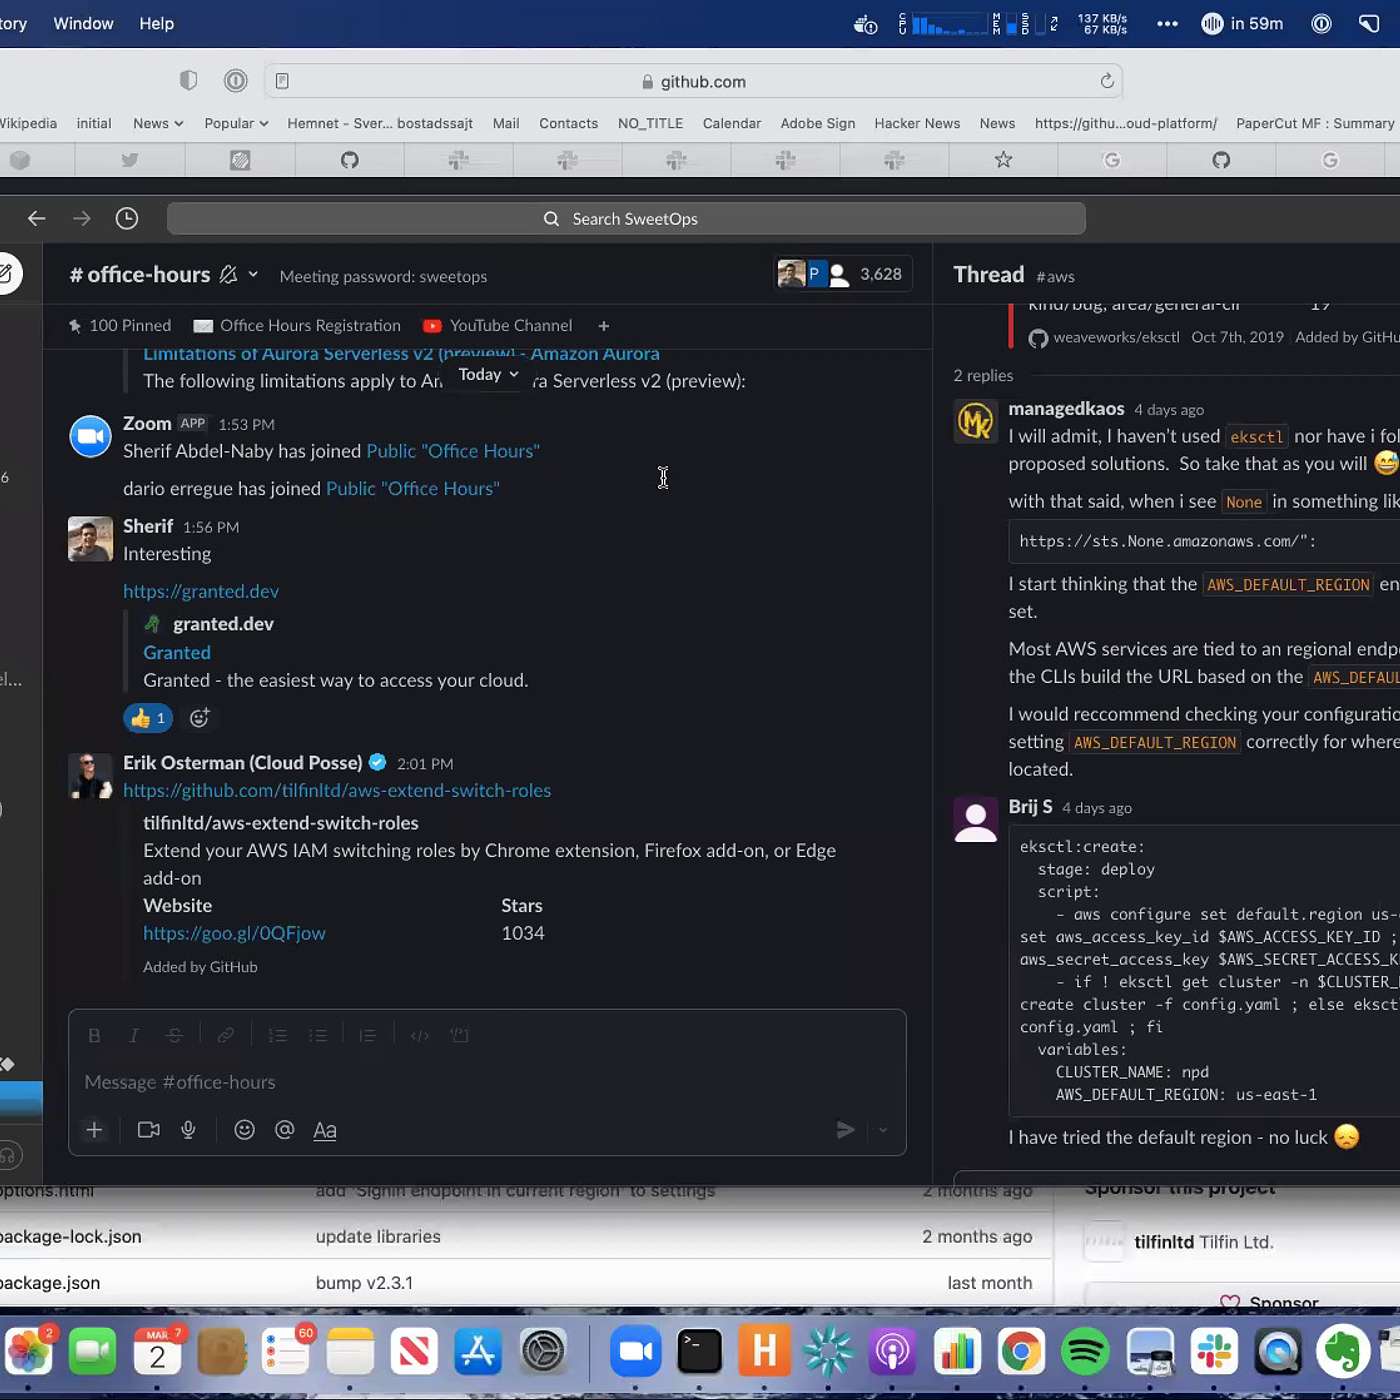
Task: Open the Popular bookmarks dropdown
Action: tap(236, 123)
